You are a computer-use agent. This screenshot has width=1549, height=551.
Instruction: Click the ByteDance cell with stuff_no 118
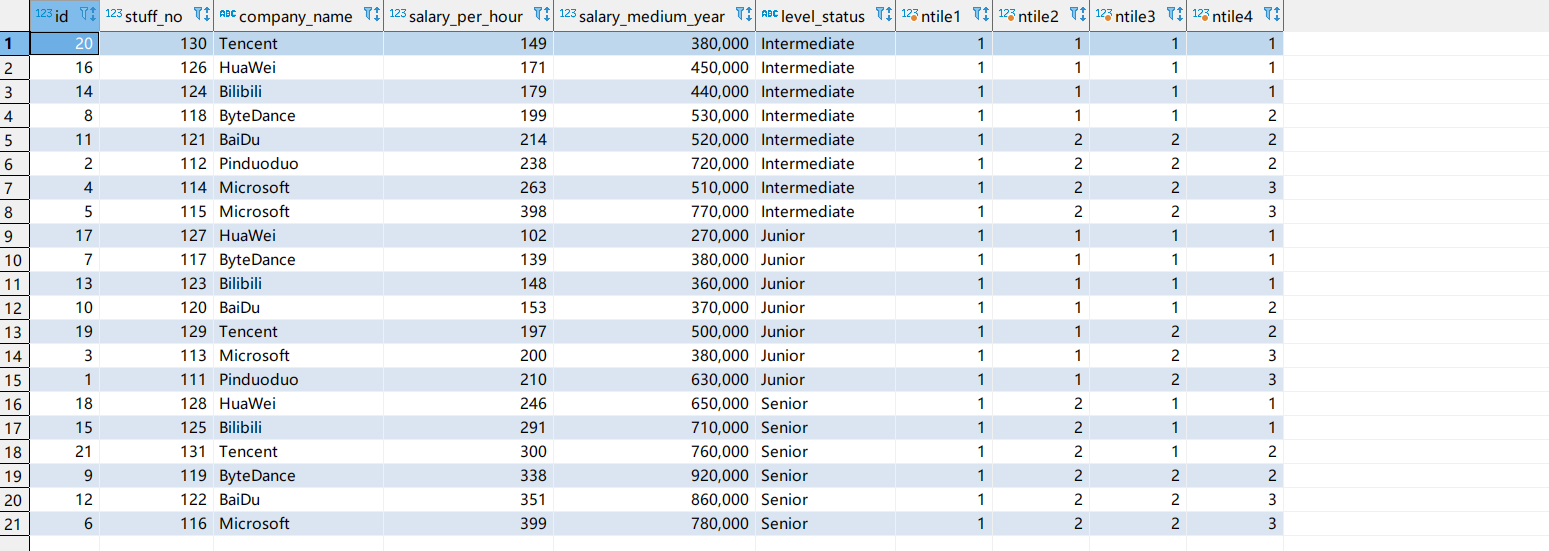pyautogui.click(x=298, y=115)
